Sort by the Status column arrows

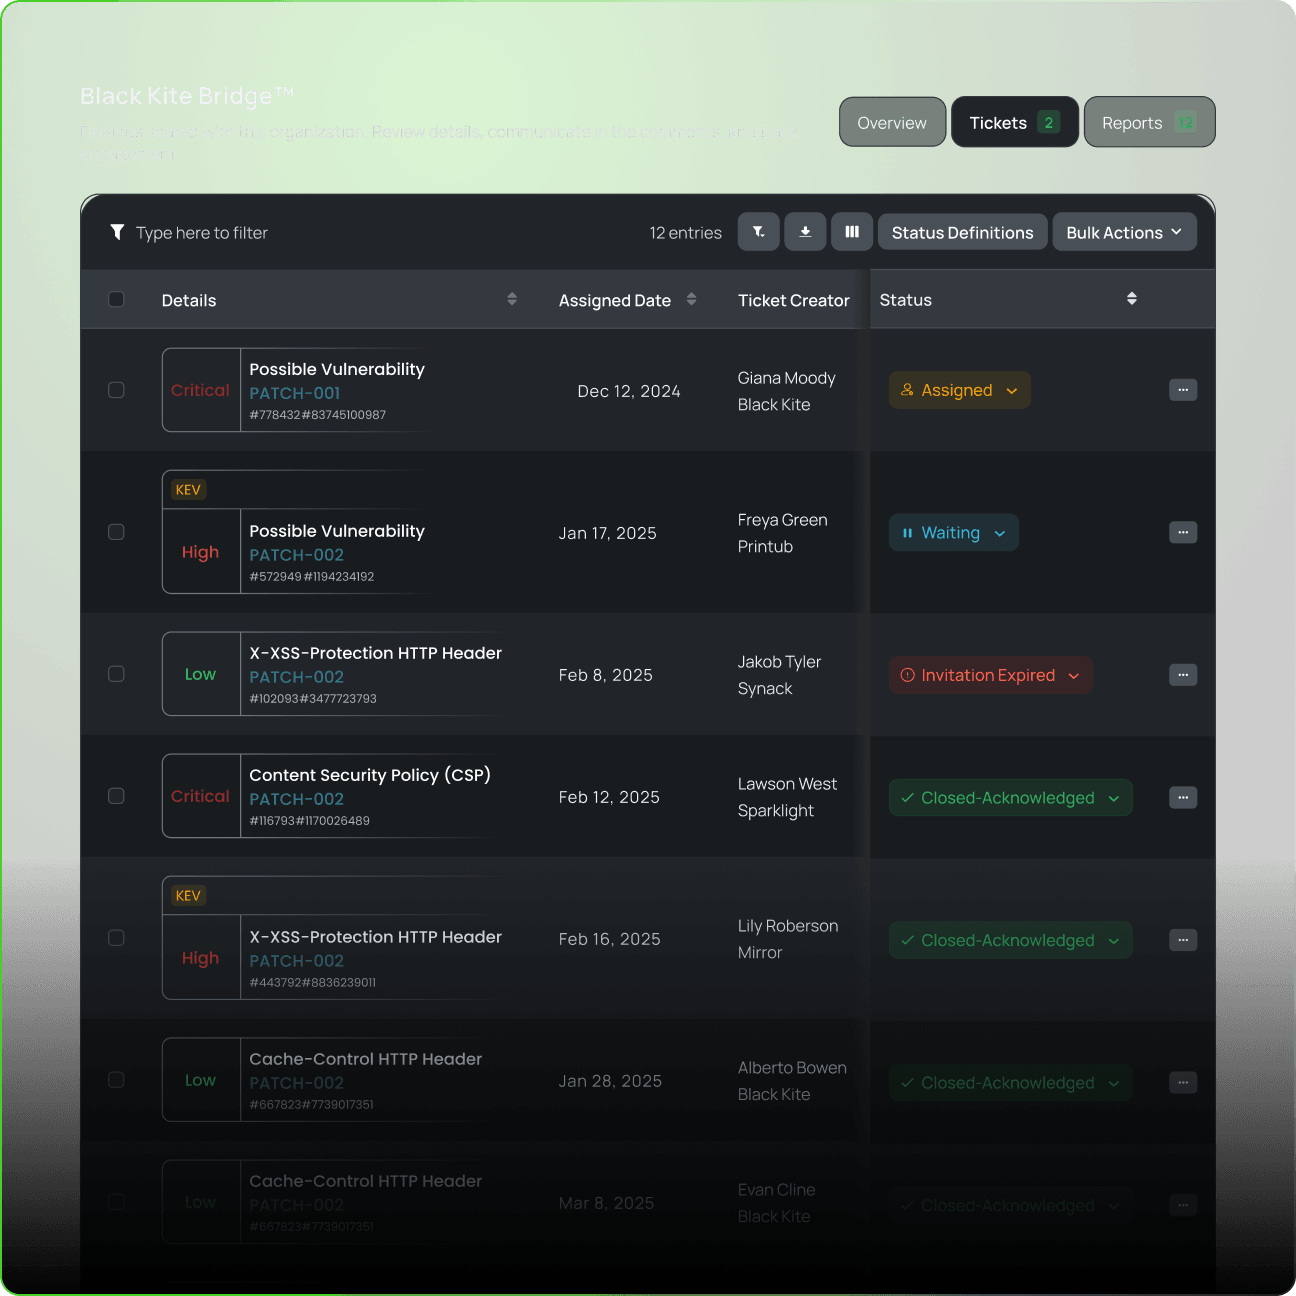point(1131,299)
